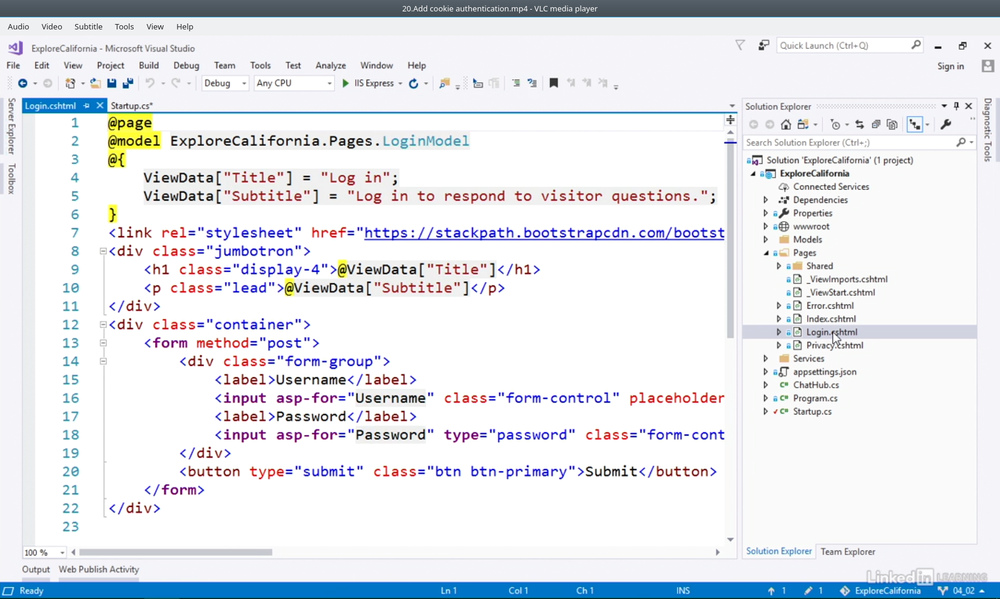Open the Toolbox side tab
The height and width of the screenshot is (599, 1000).
pyautogui.click(x=11, y=179)
